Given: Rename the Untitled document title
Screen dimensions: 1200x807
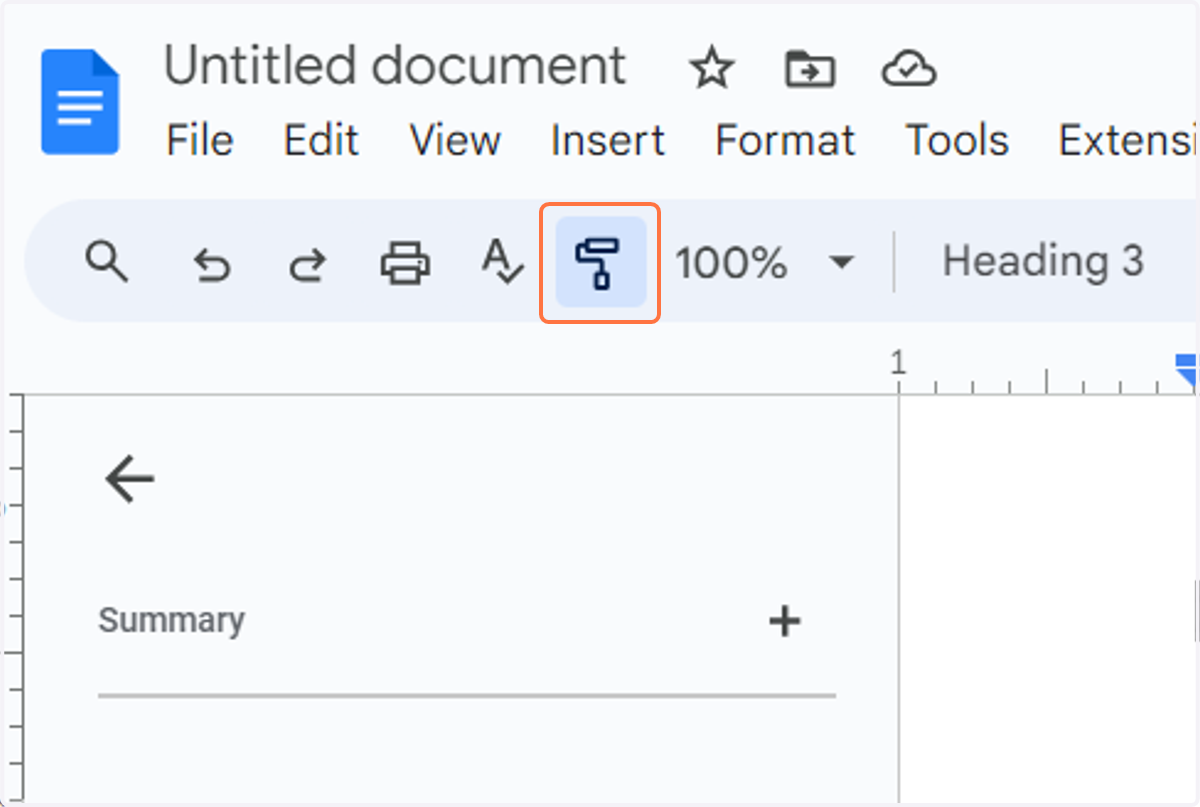Looking at the screenshot, I should (395, 66).
